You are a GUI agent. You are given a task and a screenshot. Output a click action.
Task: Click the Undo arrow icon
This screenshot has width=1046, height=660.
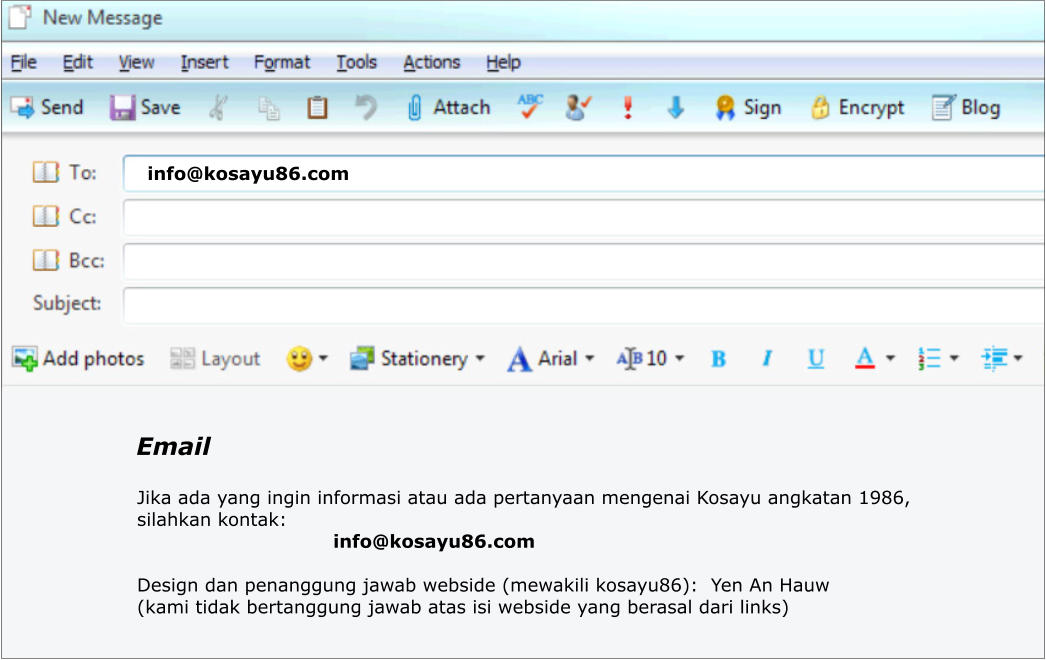coord(366,107)
